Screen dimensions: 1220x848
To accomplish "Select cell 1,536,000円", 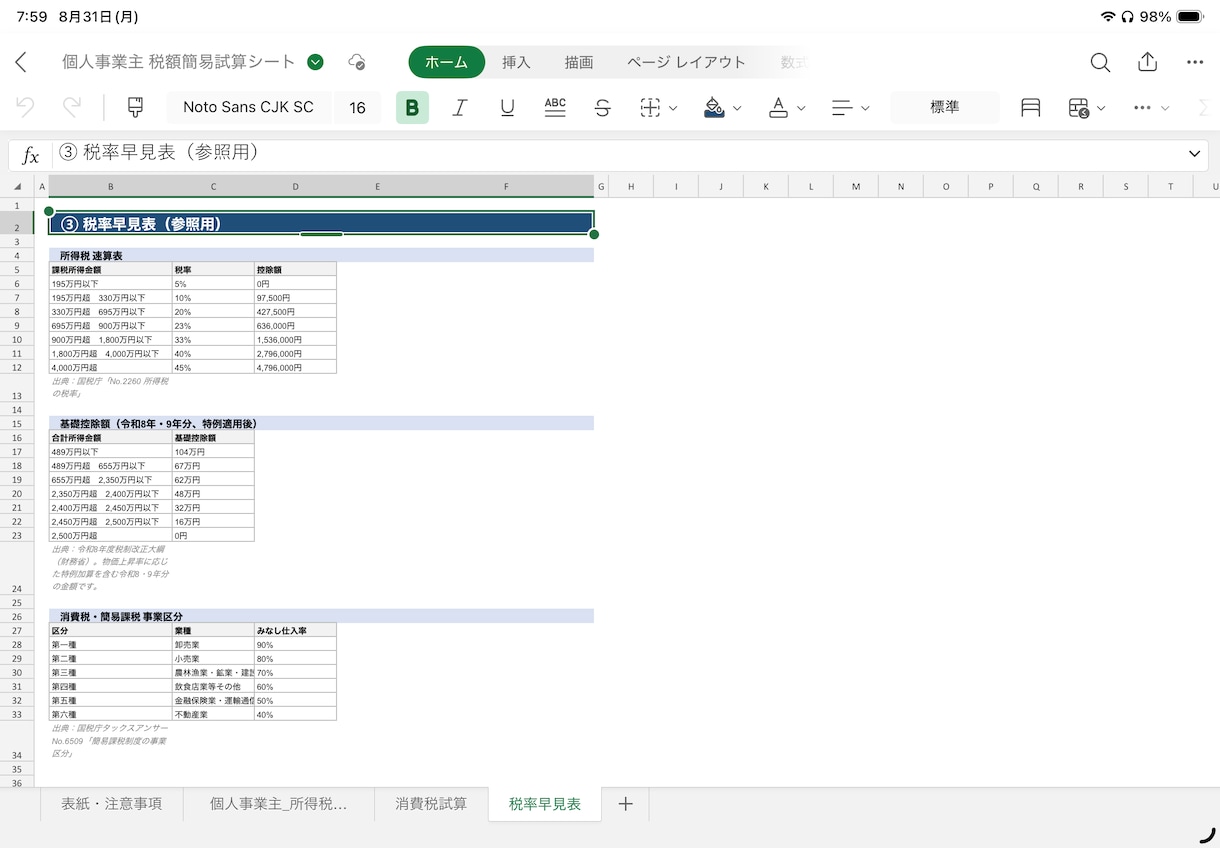I will click(x=296, y=340).
